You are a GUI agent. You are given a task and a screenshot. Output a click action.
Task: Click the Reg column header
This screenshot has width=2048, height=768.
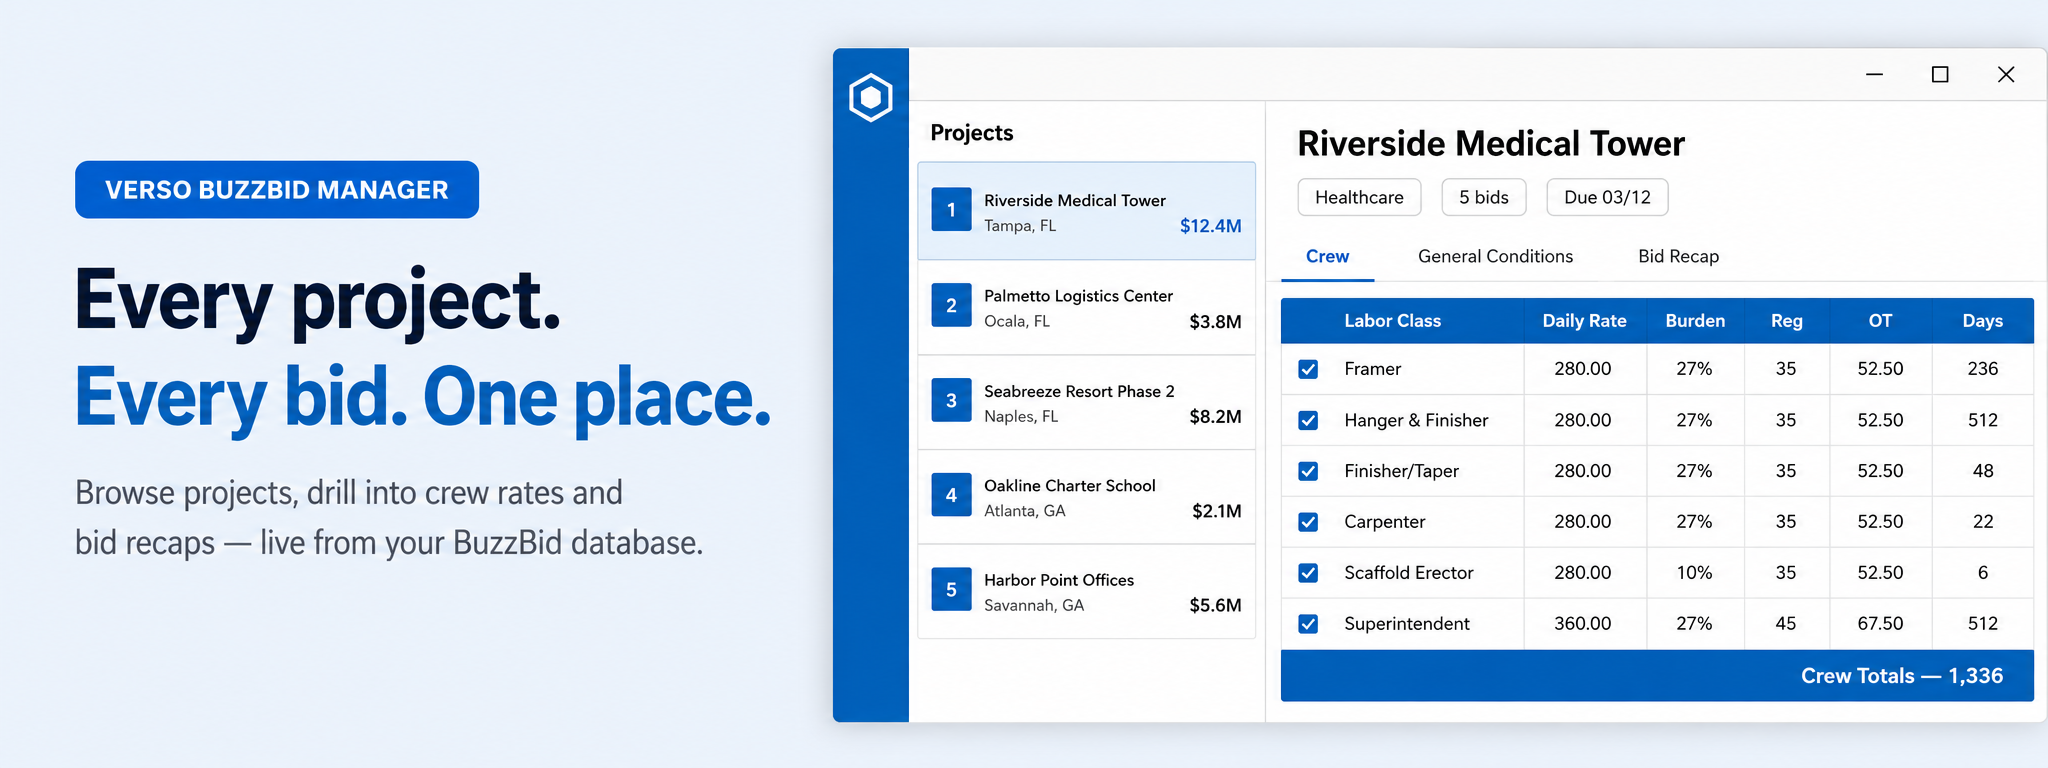coord(1786,321)
